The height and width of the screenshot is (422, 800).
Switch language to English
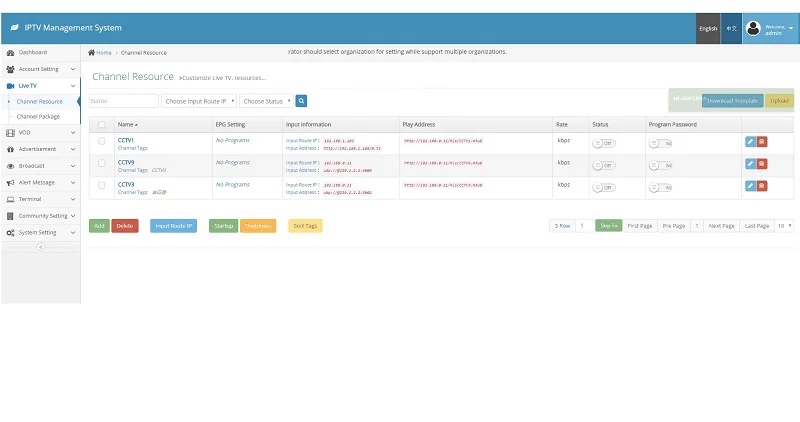[x=708, y=29]
